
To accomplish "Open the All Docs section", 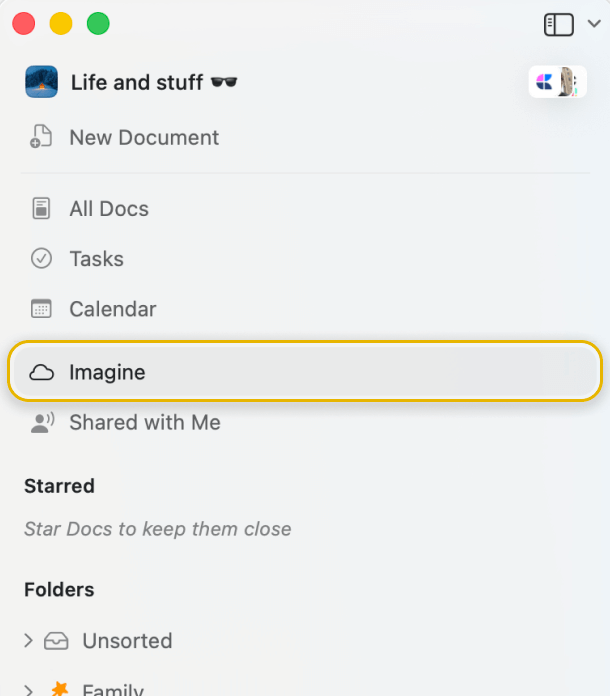I will (109, 209).
